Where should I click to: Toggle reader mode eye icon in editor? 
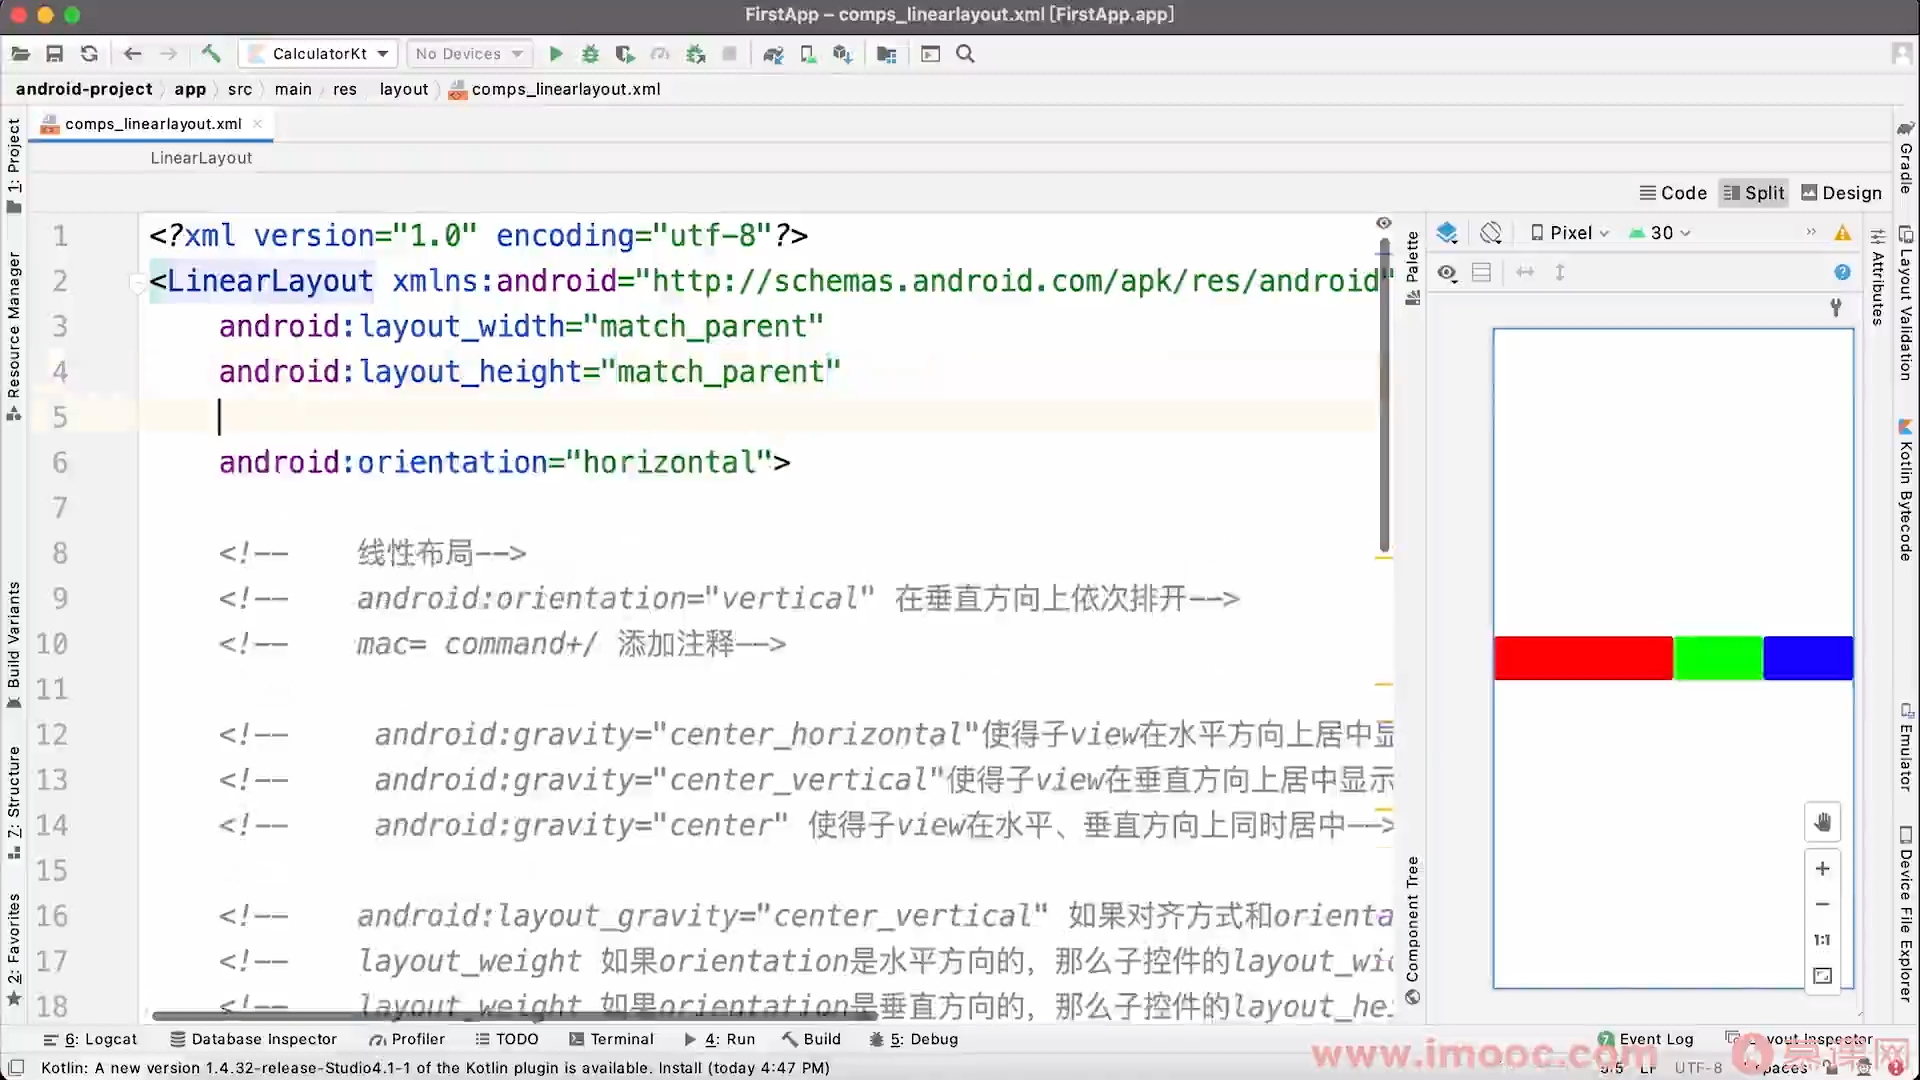(x=1384, y=223)
